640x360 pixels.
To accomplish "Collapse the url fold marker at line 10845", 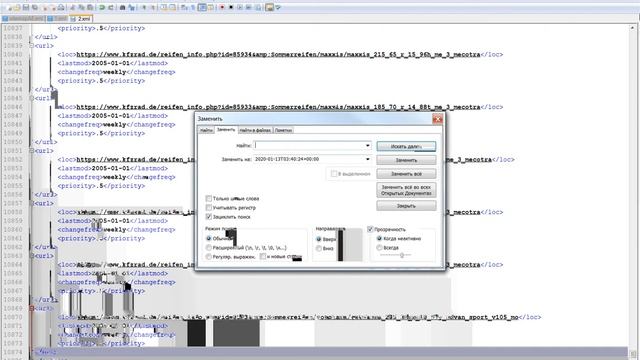I will tap(32, 98).
